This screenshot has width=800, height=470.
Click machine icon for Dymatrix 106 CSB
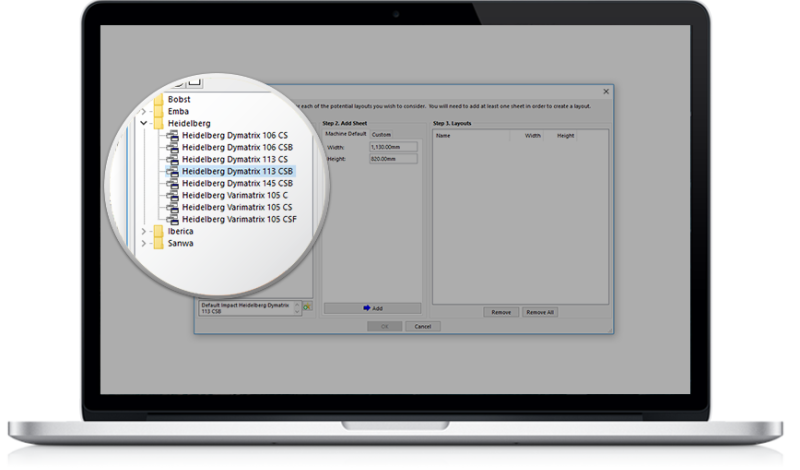(x=173, y=147)
